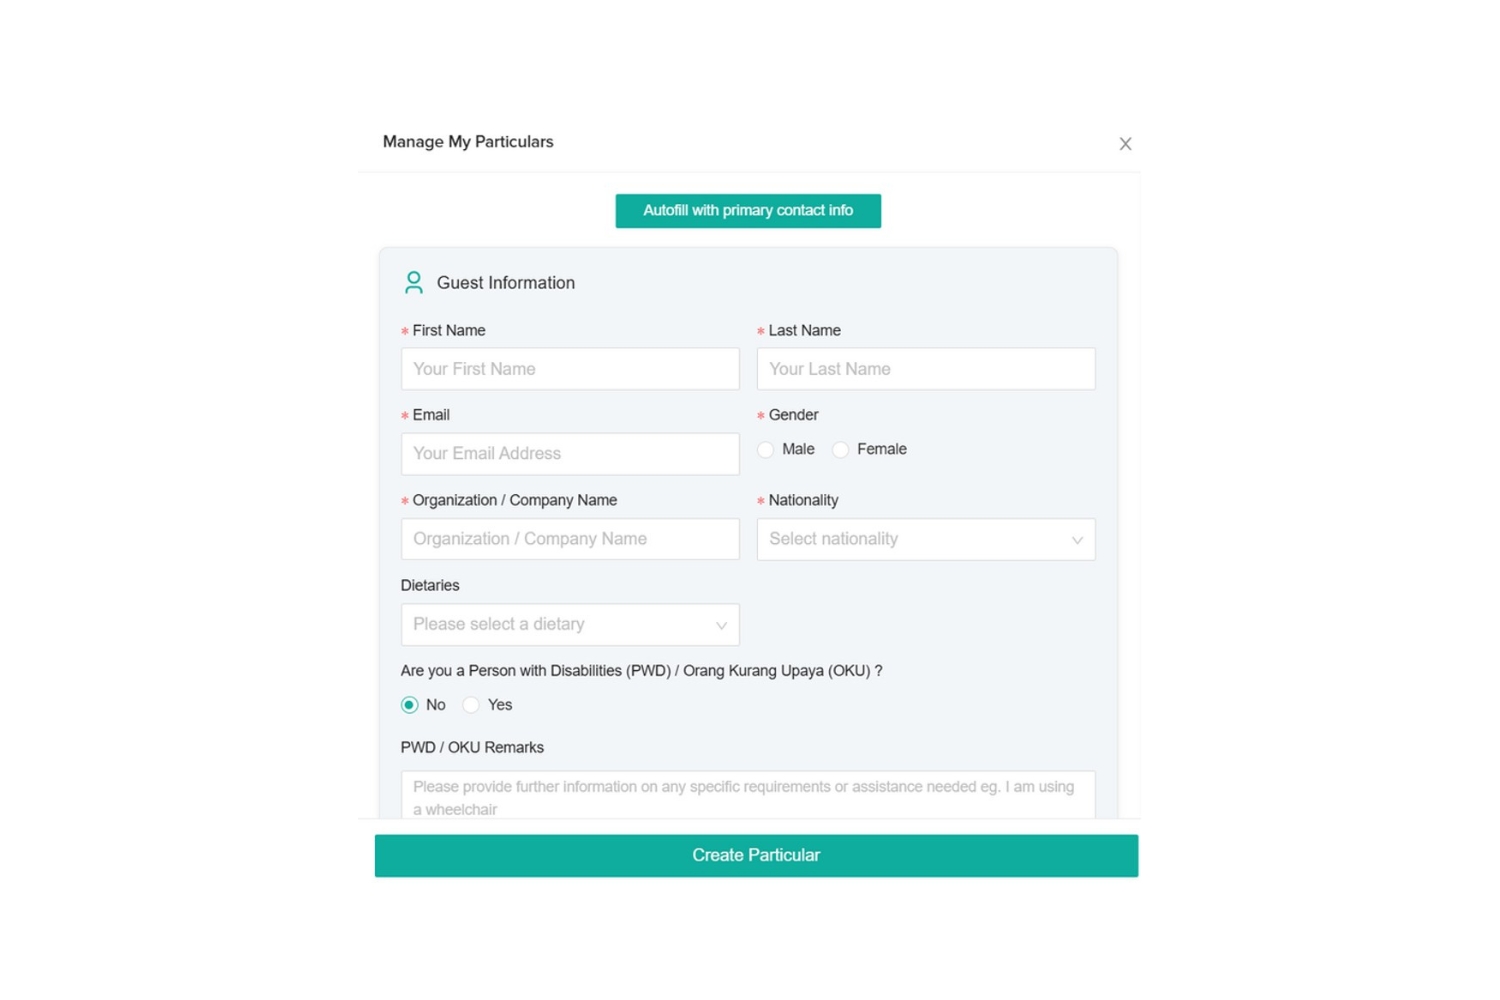Focus the Your First Name field
Viewport: 1500px width, 1000px height.
pos(570,369)
